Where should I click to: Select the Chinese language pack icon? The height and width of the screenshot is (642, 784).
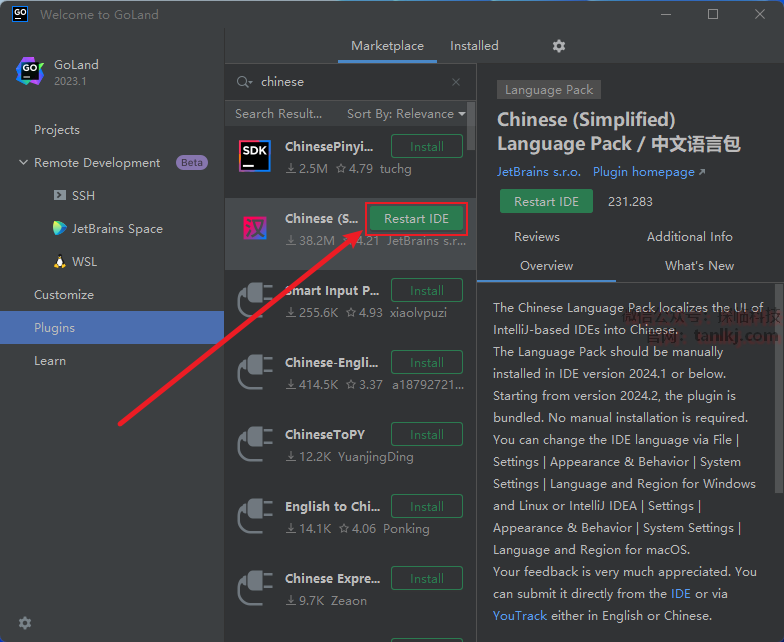[x=255, y=229]
